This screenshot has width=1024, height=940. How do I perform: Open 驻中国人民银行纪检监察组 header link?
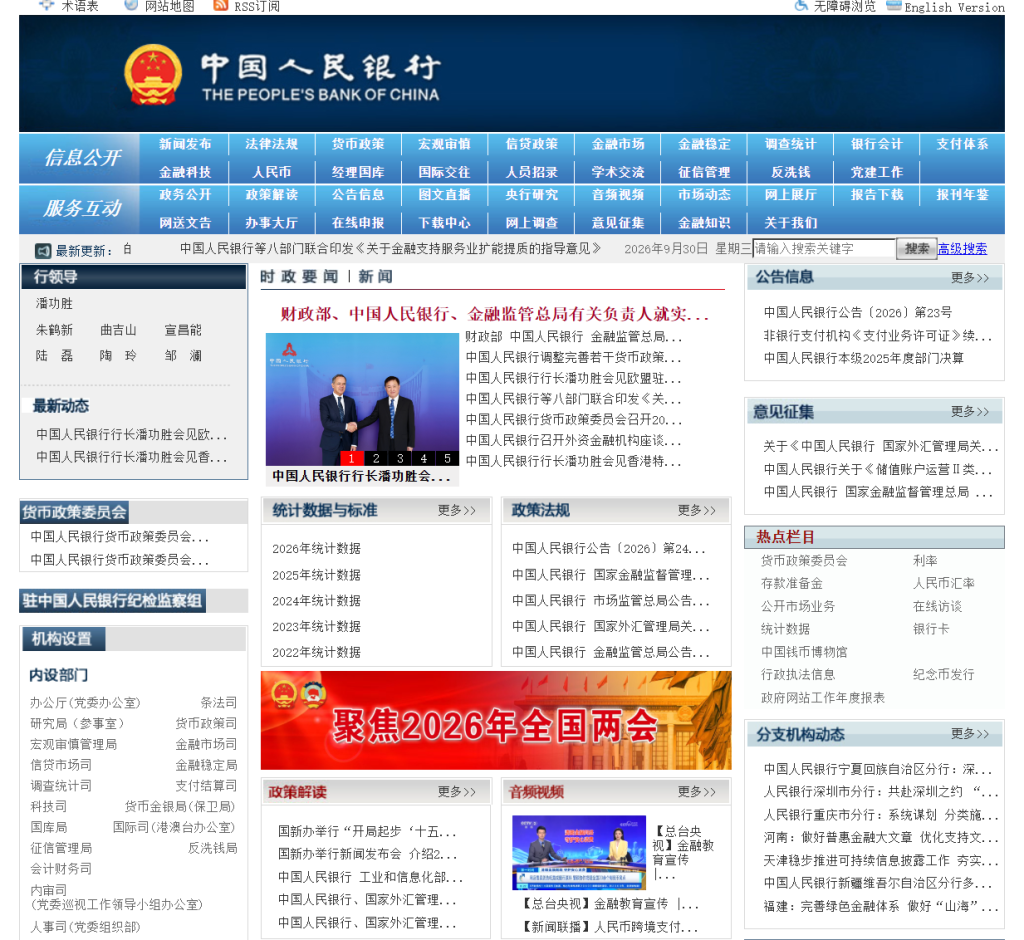(x=112, y=601)
